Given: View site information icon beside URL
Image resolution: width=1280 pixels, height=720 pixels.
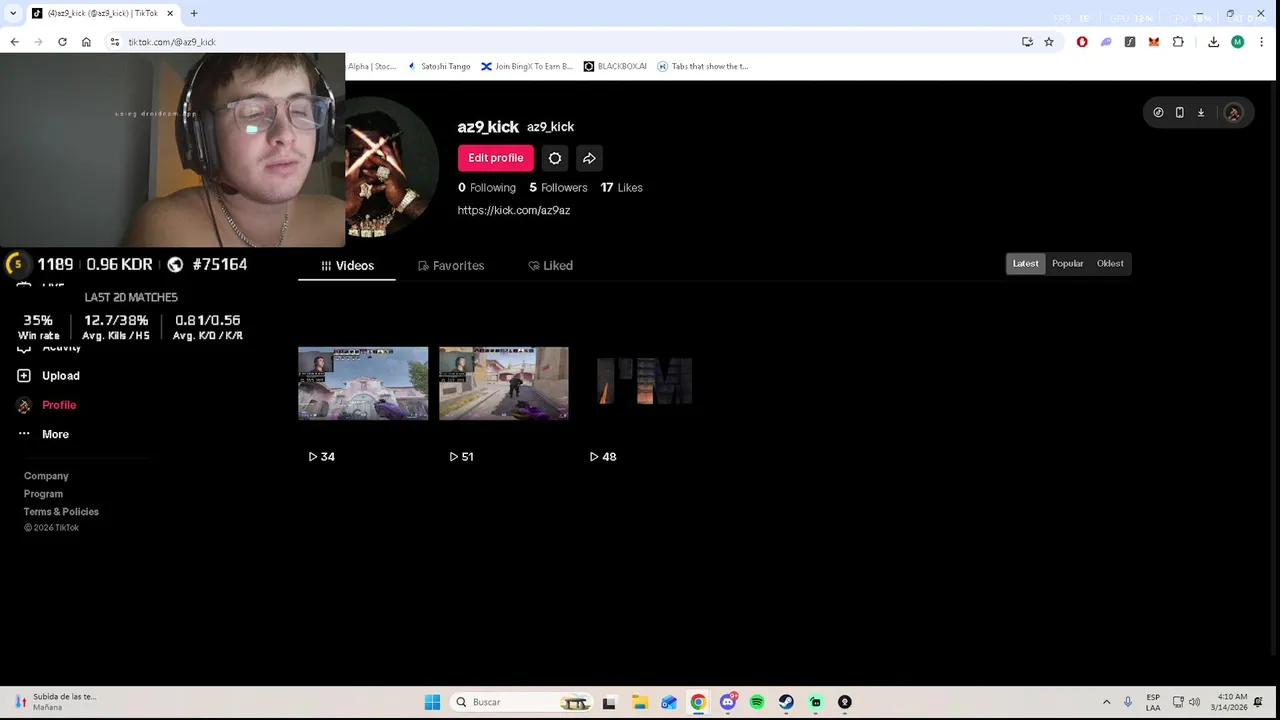Looking at the screenshot, I should 115,42.
